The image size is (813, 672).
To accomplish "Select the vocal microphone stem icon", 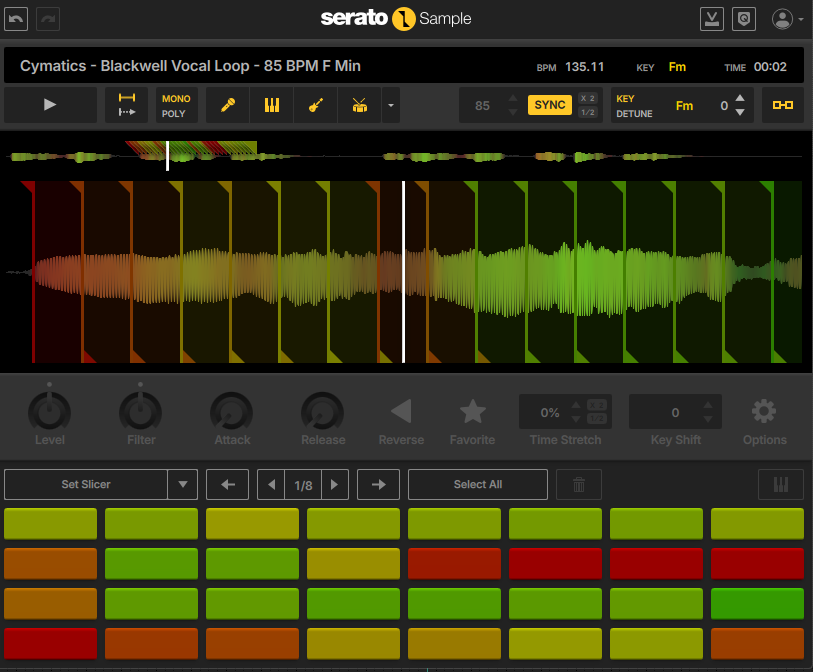I will click(228, 105).
